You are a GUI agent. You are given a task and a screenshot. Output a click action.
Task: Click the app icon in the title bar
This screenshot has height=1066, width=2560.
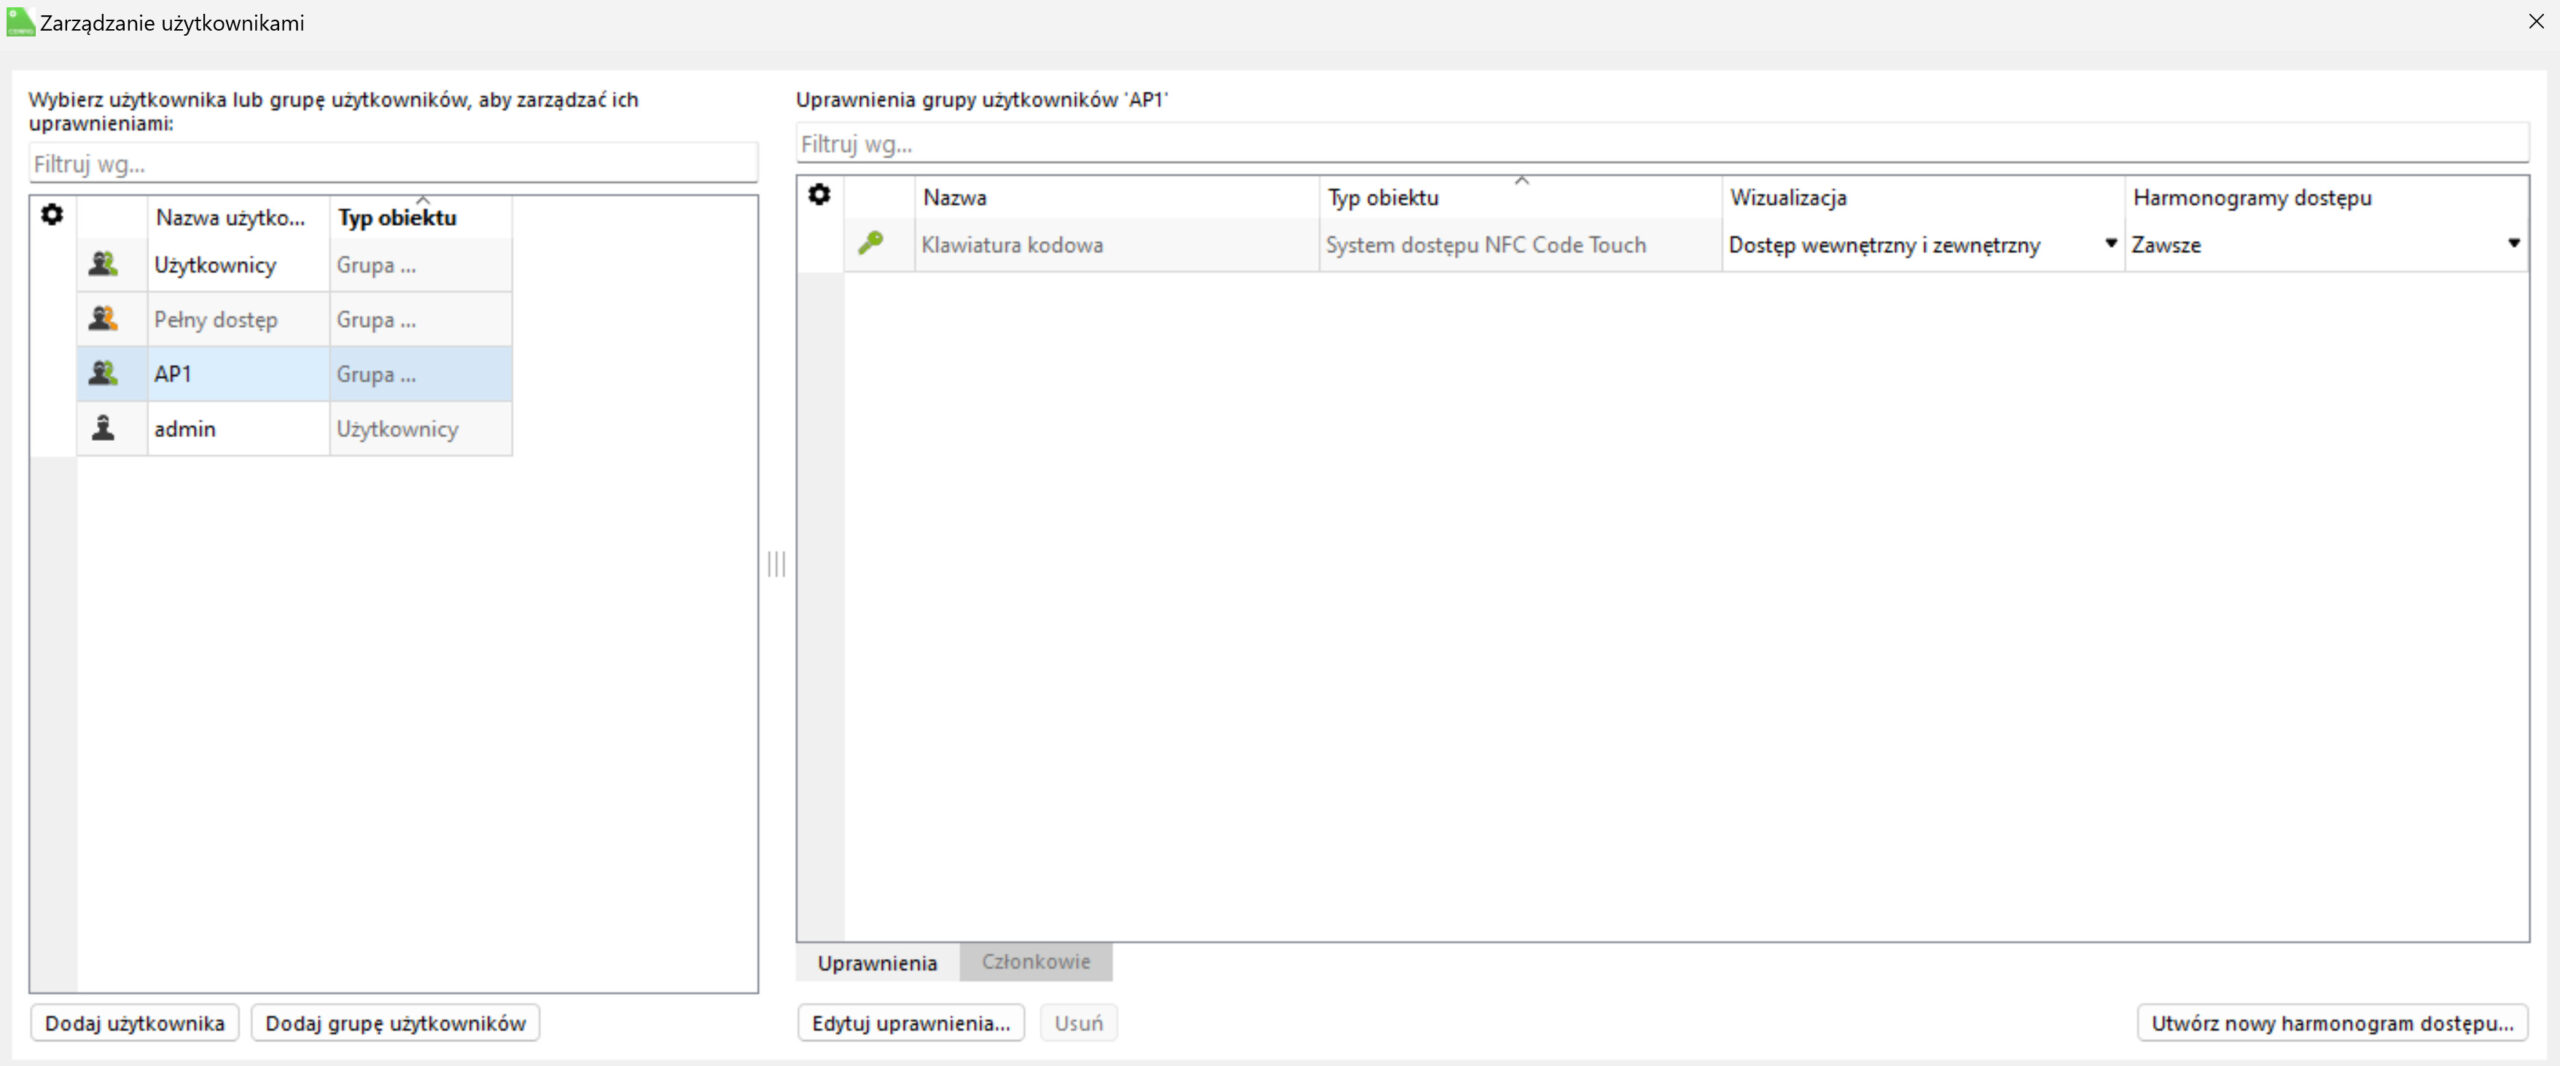19,22
